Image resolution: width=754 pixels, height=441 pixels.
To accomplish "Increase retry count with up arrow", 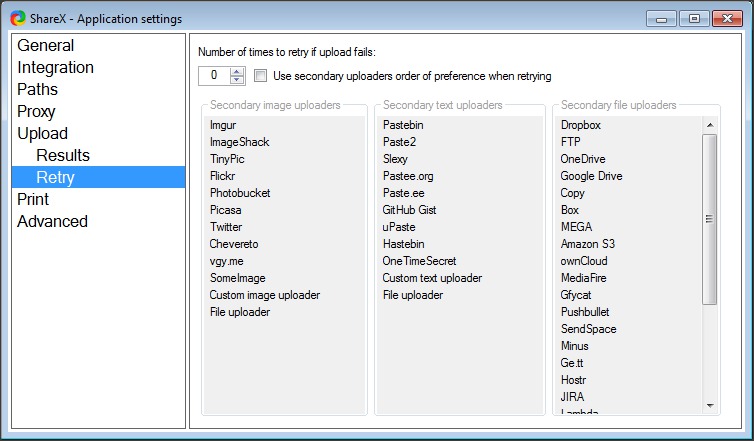I will pyautogui.click(x=237, y=71).
